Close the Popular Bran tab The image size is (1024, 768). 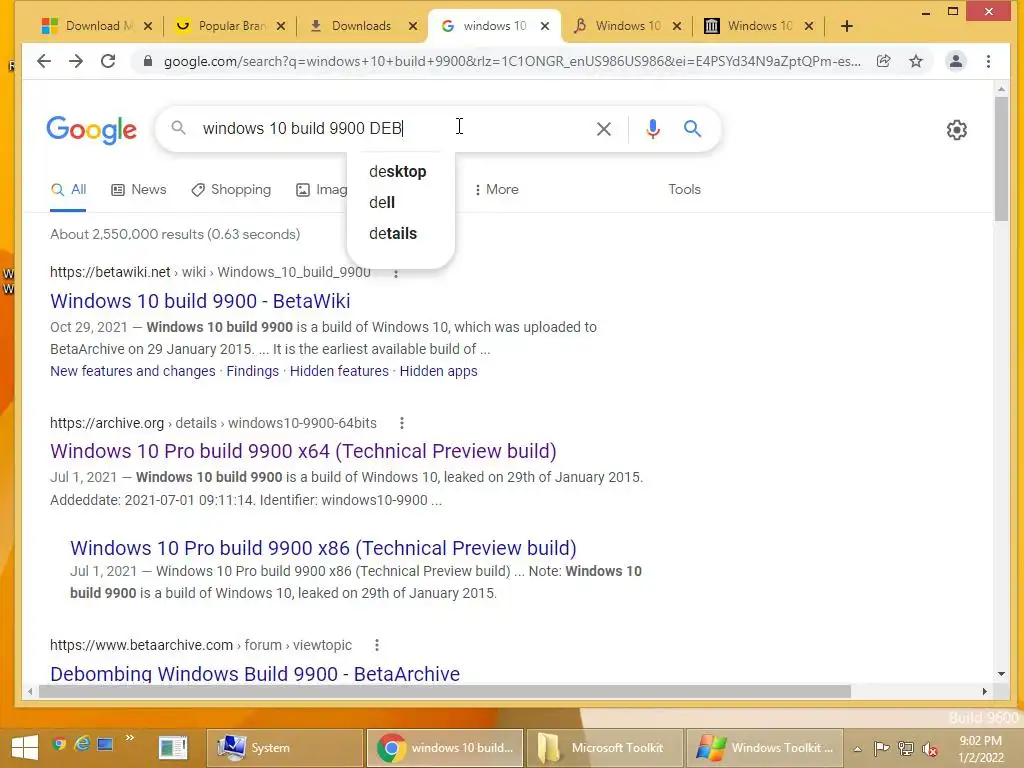281,26
